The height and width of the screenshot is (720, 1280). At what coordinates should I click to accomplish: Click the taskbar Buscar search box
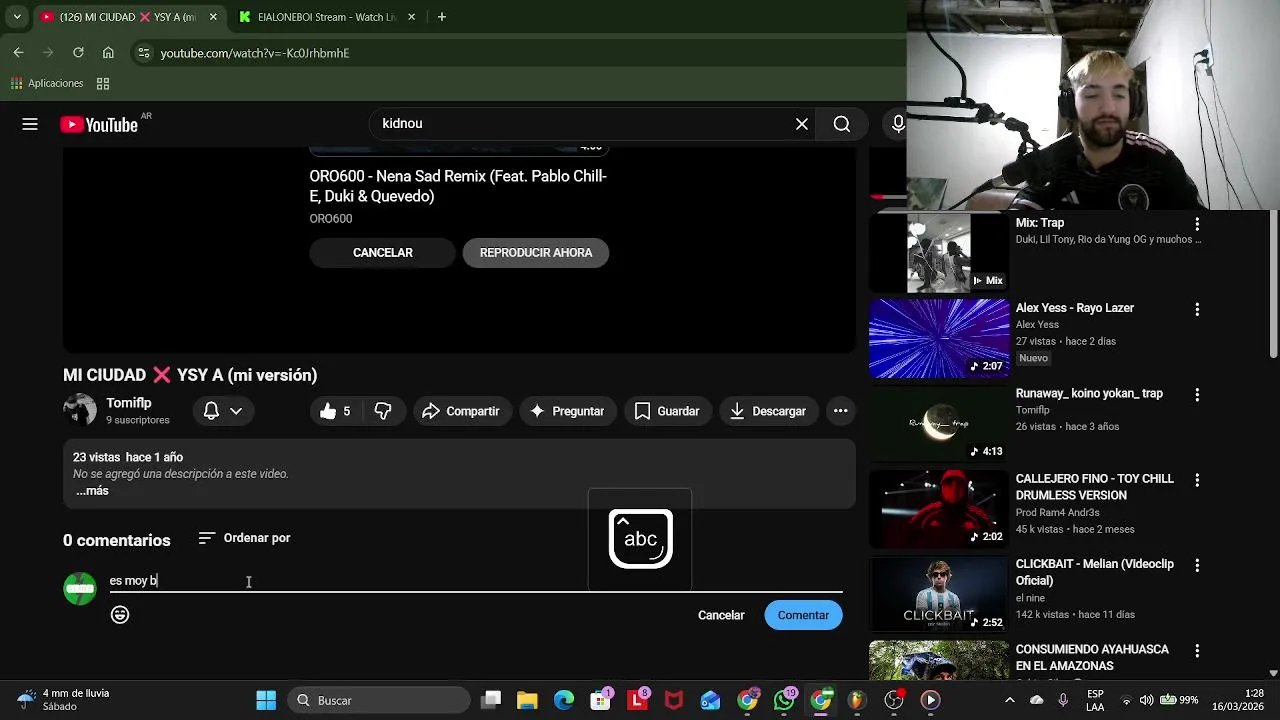(380, 700)
